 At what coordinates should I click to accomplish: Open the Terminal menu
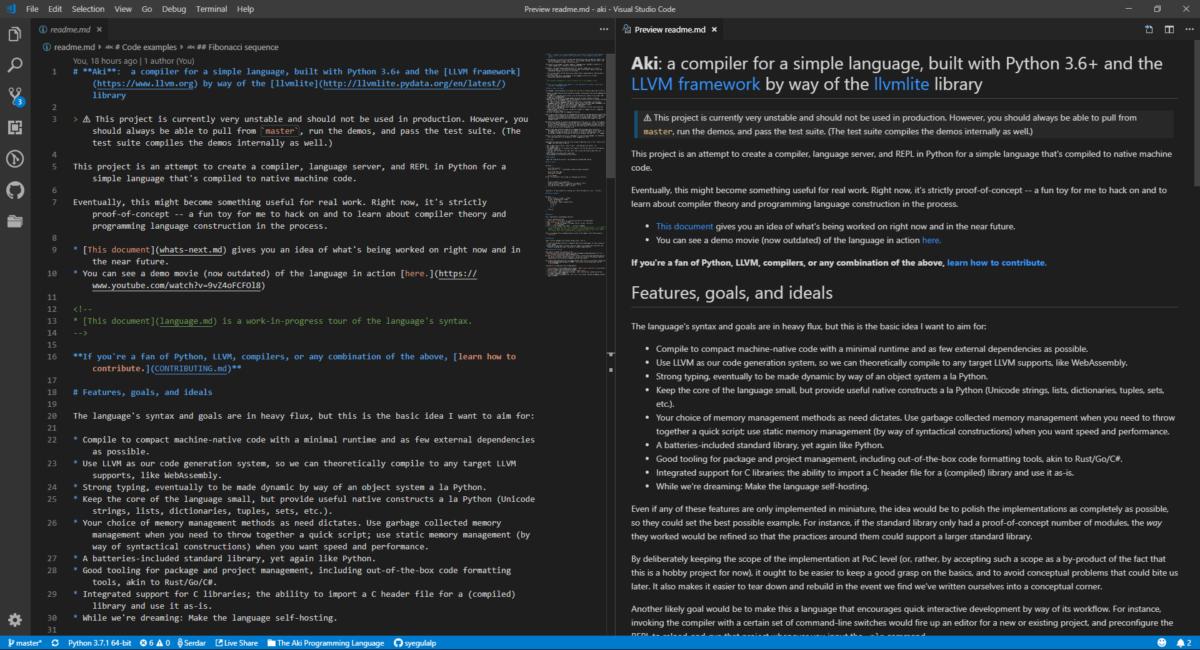click(x=210, y=8)
